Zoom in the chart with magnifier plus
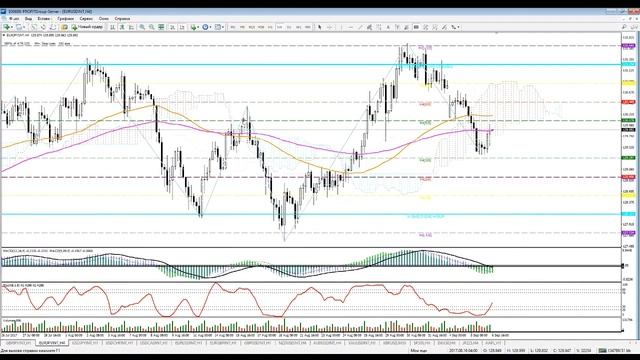The height and width of the screenshot is (360, 640). [x=142, y=27]
